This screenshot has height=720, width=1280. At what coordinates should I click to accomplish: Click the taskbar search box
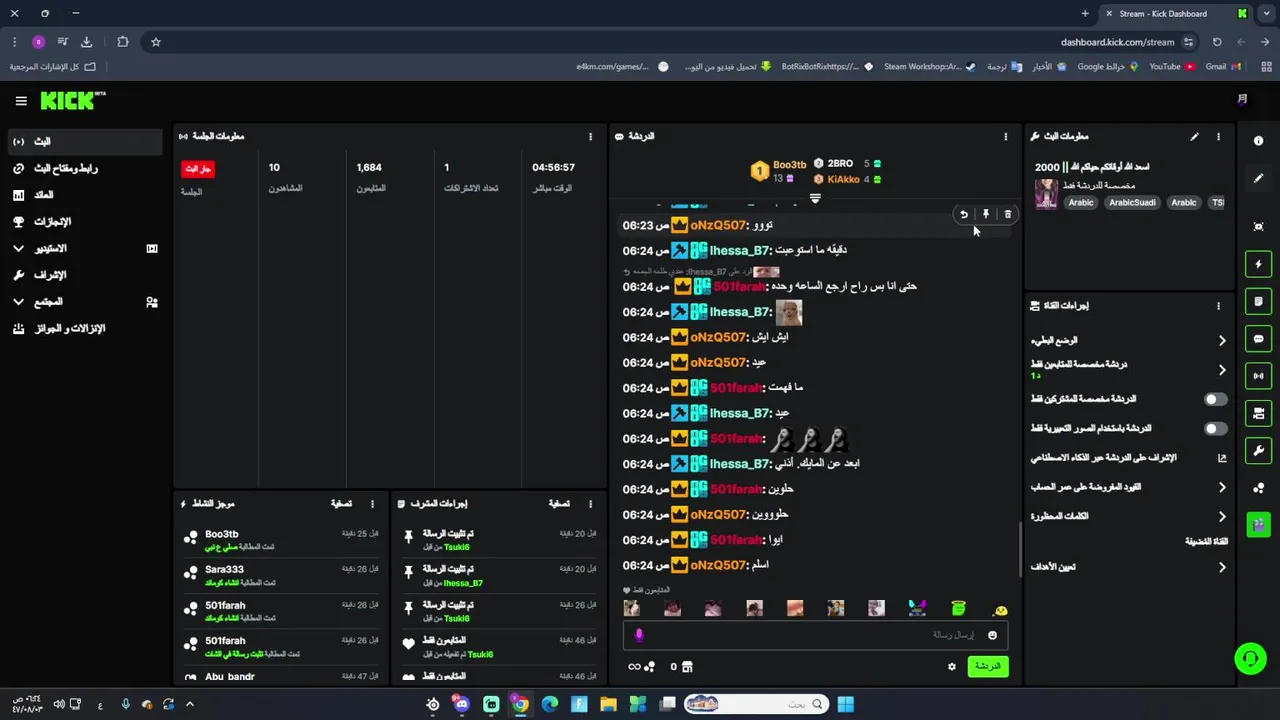757,704
